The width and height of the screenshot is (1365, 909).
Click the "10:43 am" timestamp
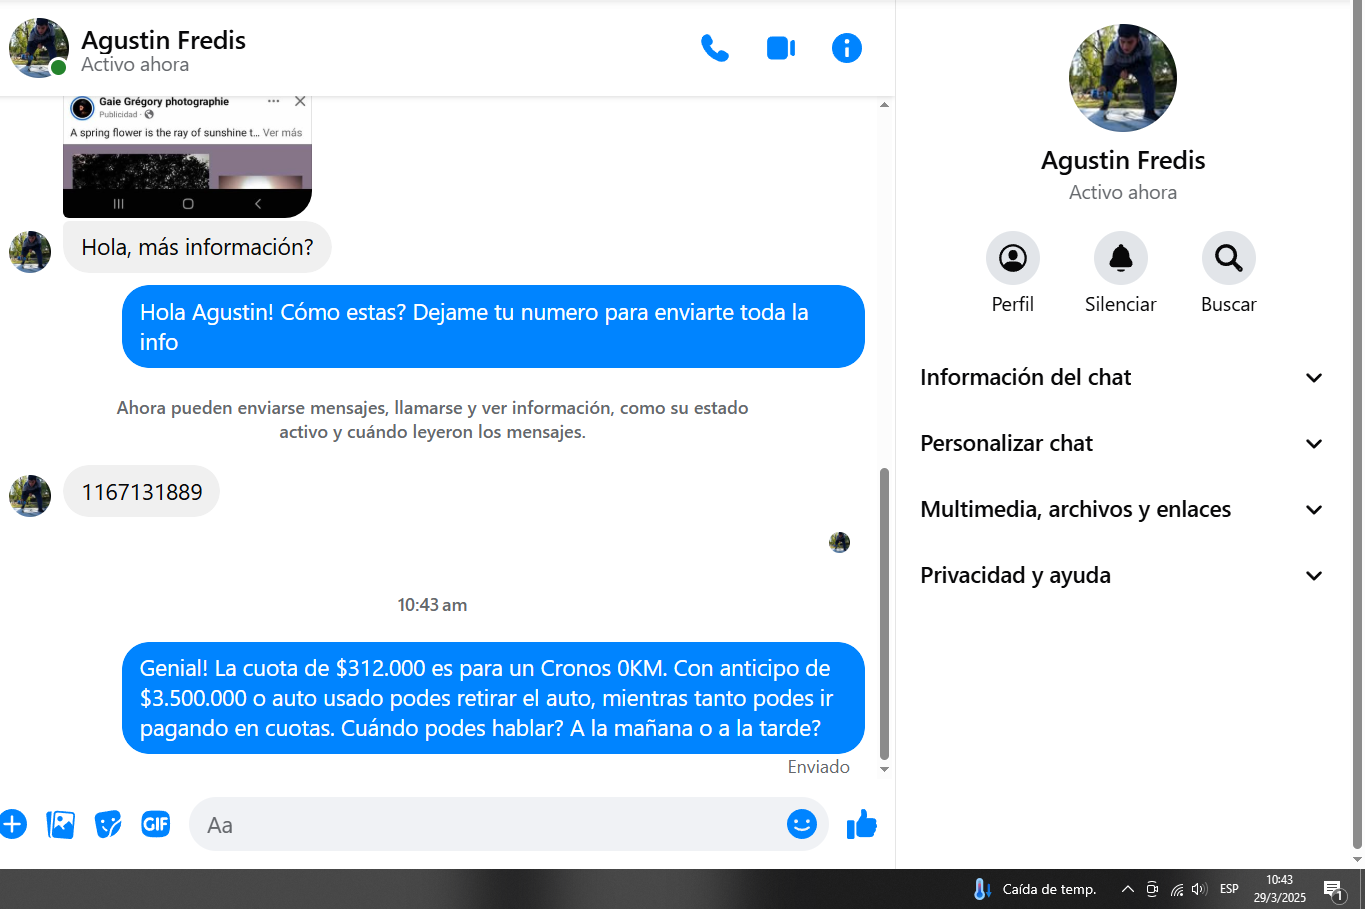[x=432, y=605]
